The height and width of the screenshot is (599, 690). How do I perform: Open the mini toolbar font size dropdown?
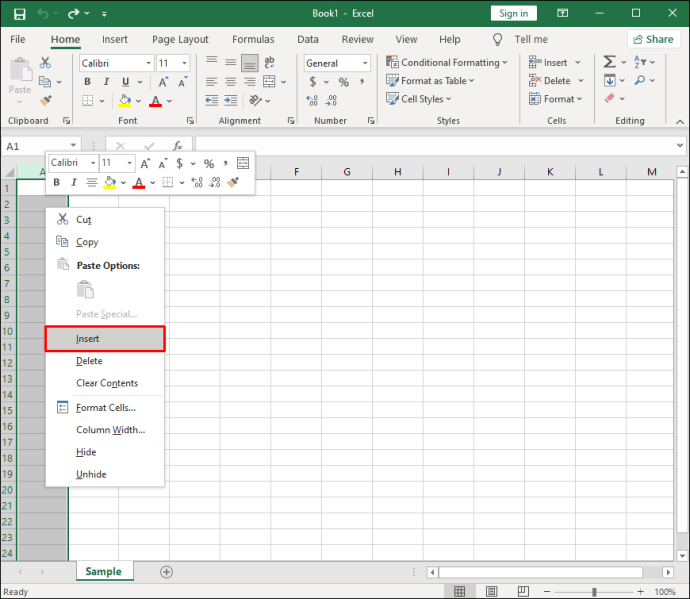[129, 163]
